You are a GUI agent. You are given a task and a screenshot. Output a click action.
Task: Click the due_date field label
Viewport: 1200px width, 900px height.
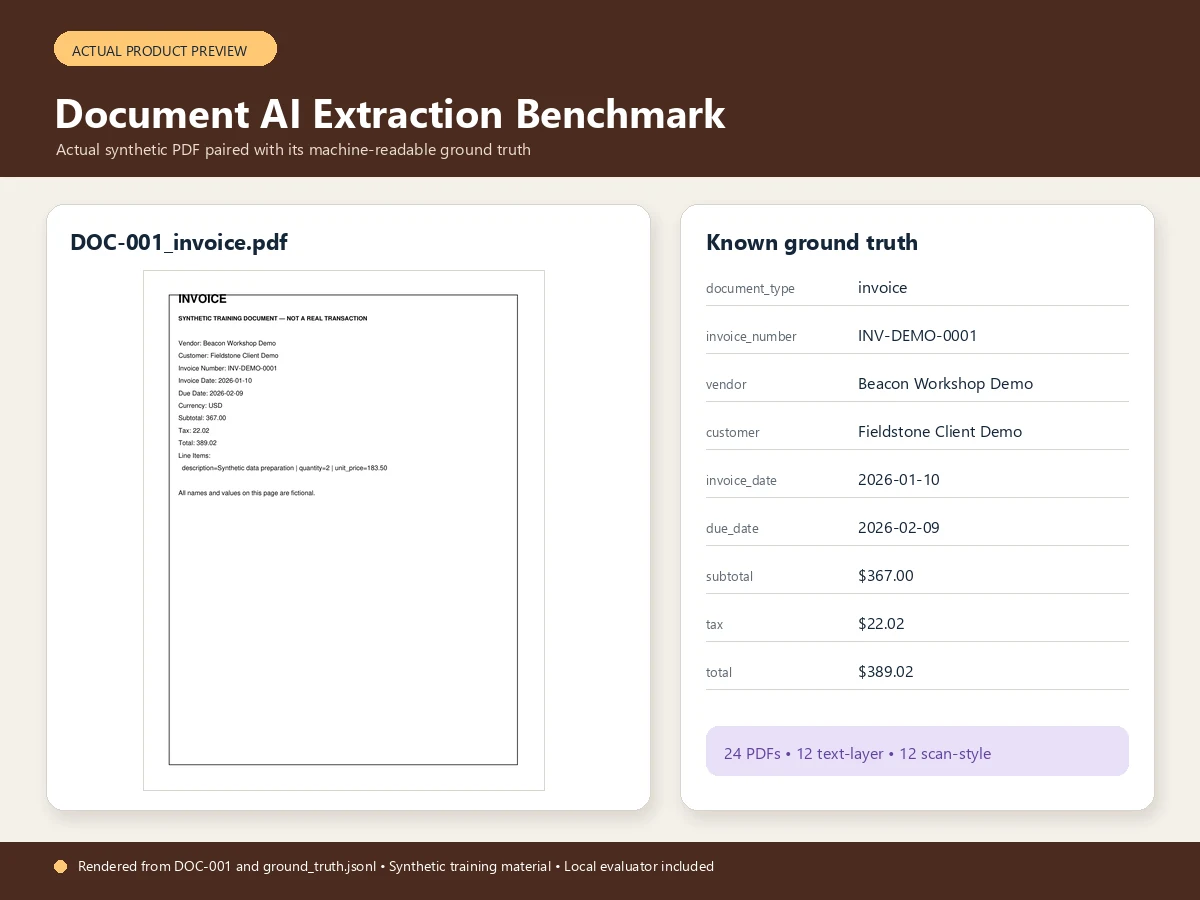(732, 529)
